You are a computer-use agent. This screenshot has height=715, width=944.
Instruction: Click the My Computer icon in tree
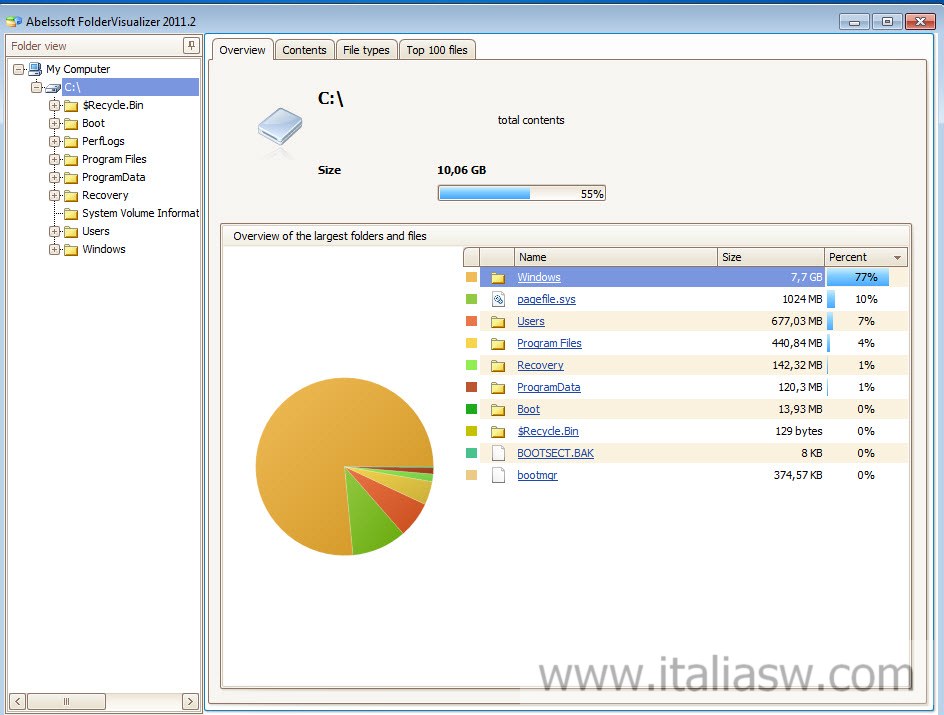(35, 69)
